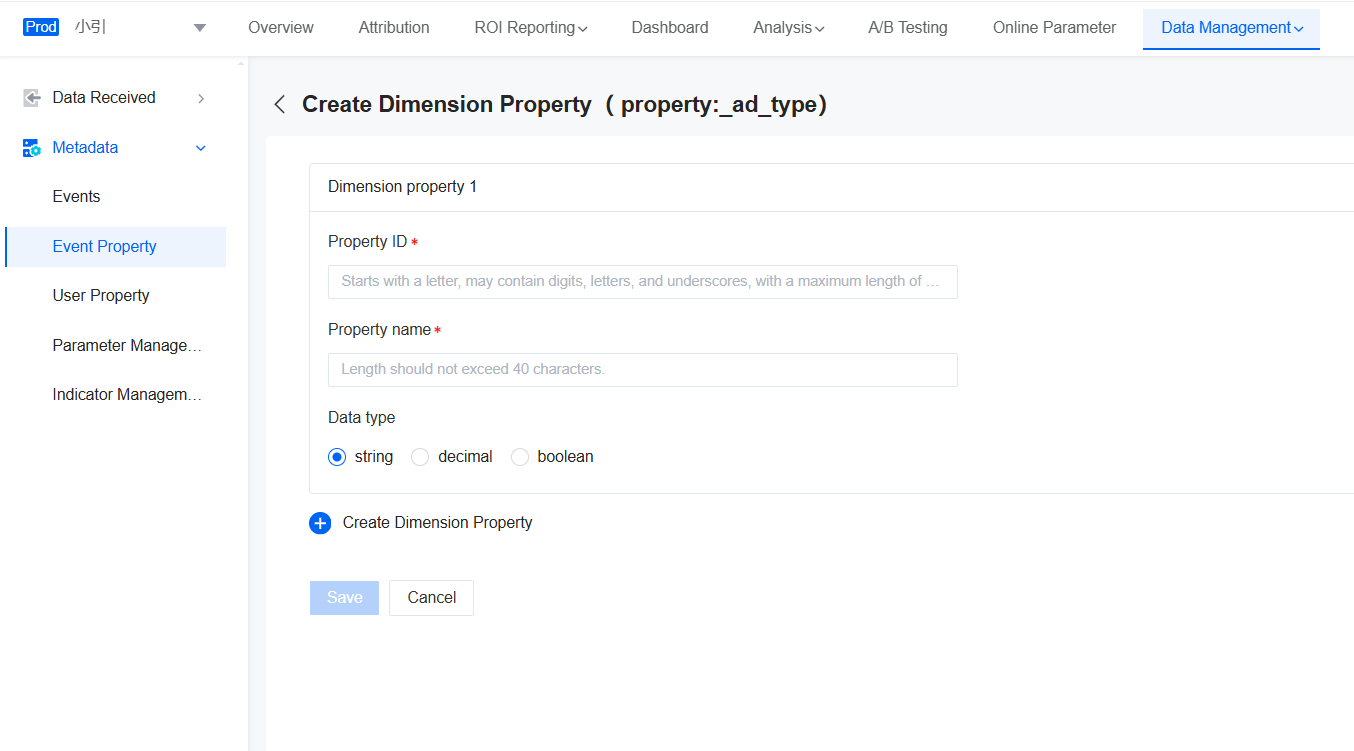The width and height of the screenshot is (1354, 751).
Task: Click the Property ID input field
Action: 642,281
